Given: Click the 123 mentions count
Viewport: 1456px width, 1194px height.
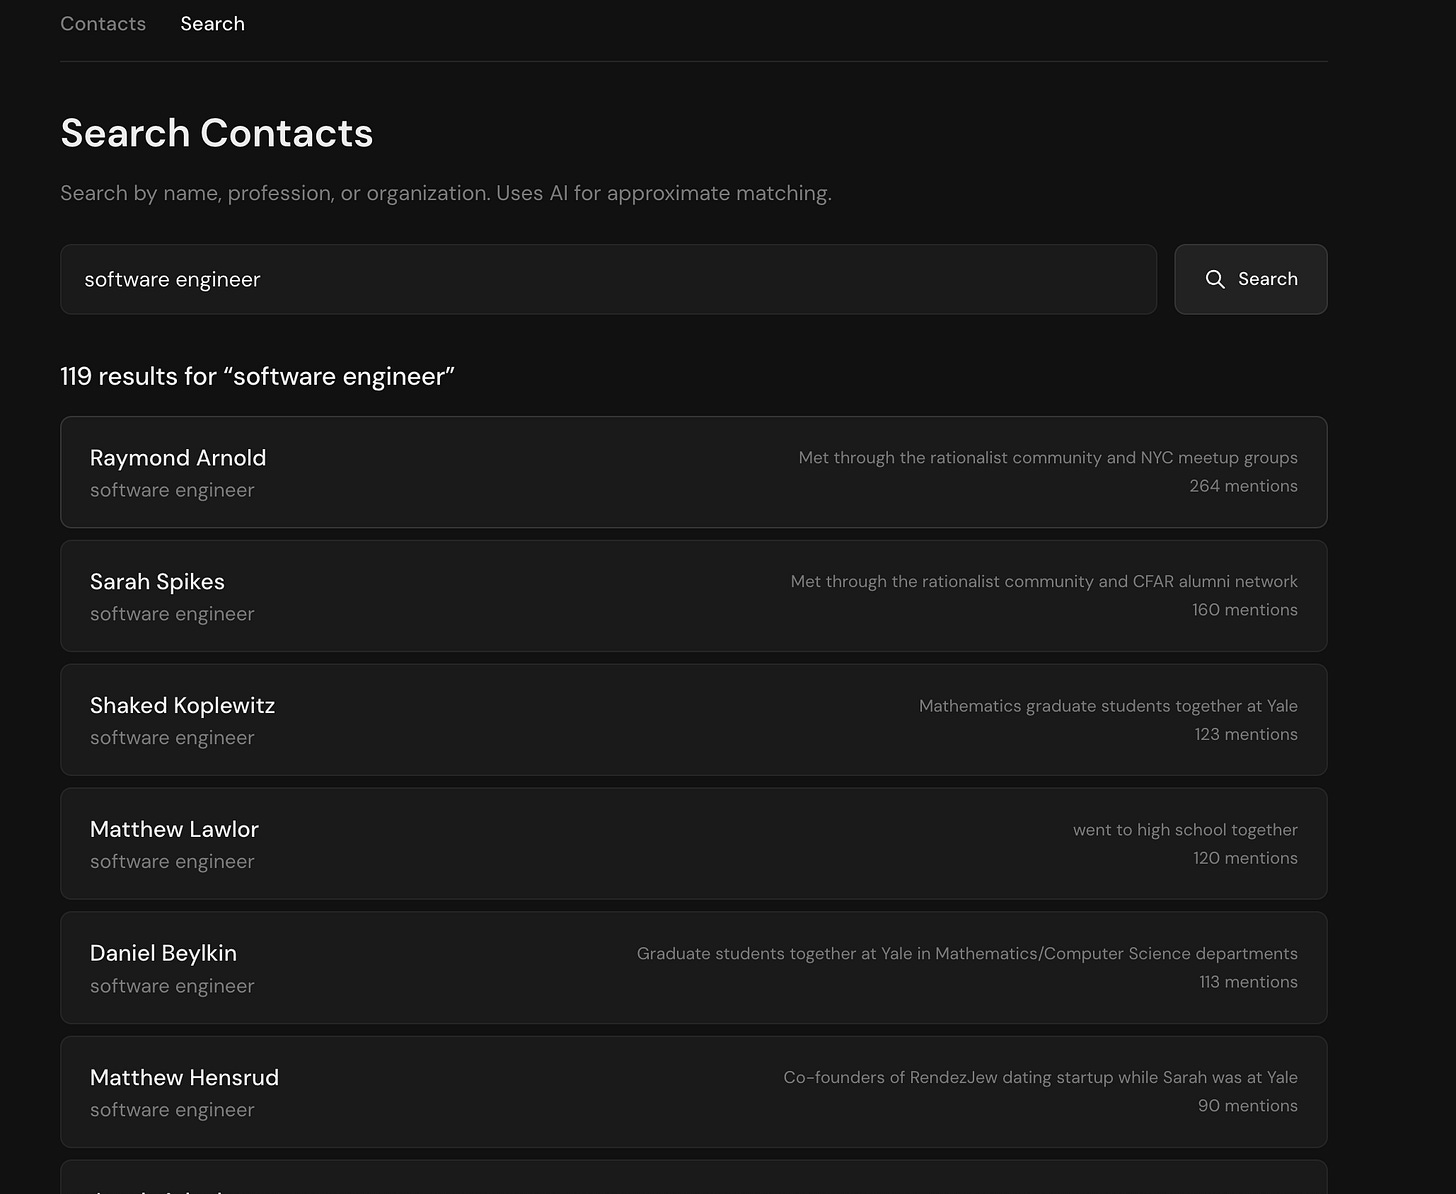Looking at the screenshot, I should pyautogui.click(x=1245, y=734).
